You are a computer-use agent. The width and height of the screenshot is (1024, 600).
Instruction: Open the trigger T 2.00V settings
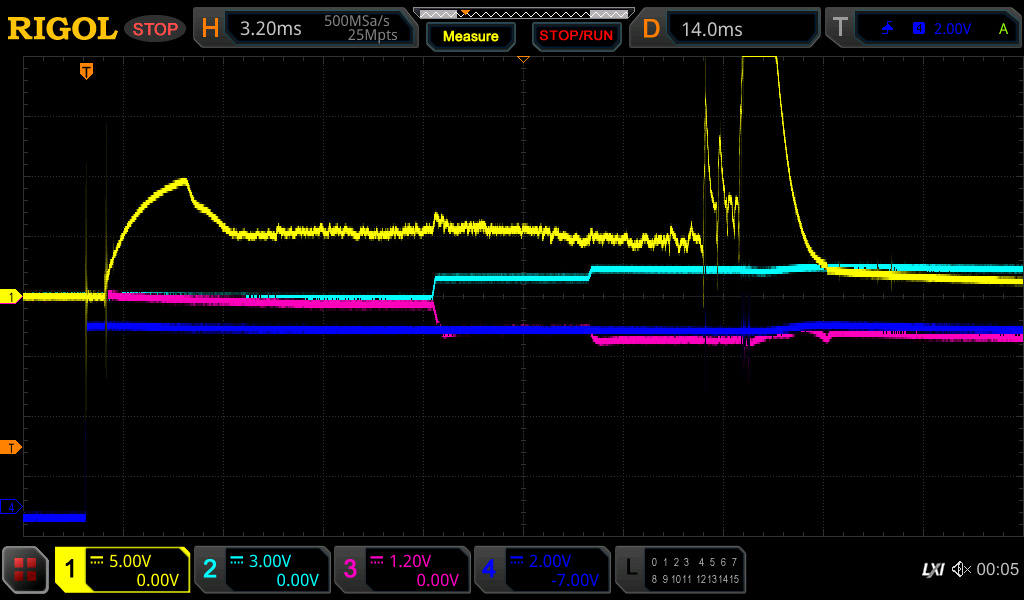click(923, 29)
